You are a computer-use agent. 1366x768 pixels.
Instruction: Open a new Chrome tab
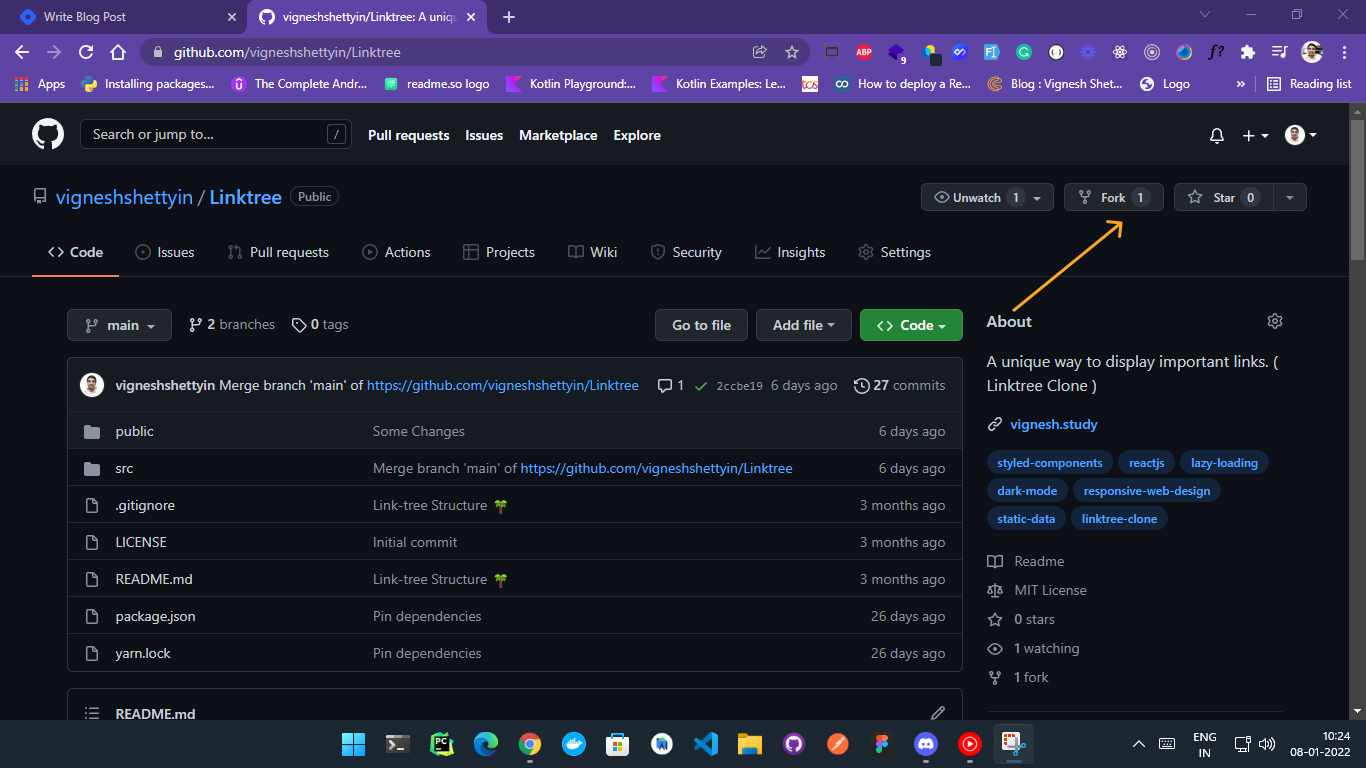coord(508,17)
